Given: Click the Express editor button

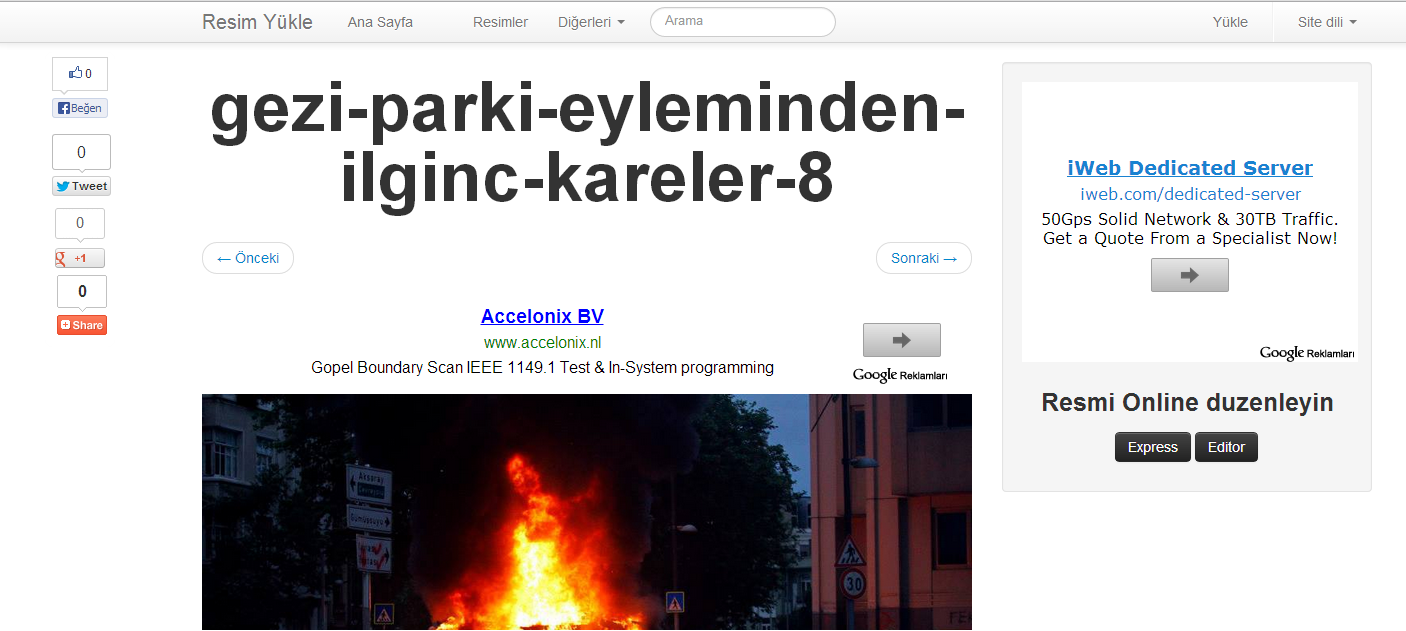Looking at the screenshot, I should coord(1153,447).
